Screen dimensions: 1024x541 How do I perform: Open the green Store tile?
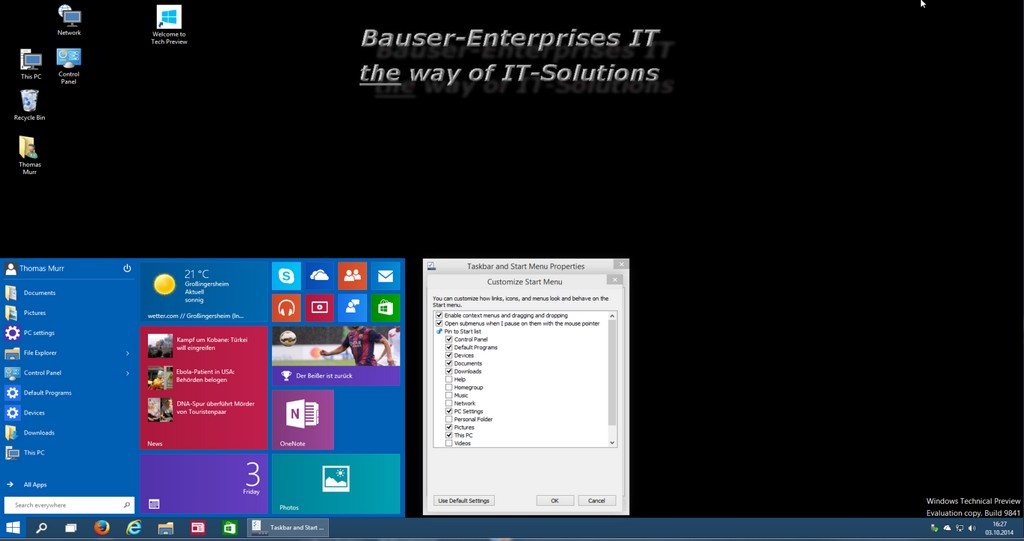tap(385, 308)
